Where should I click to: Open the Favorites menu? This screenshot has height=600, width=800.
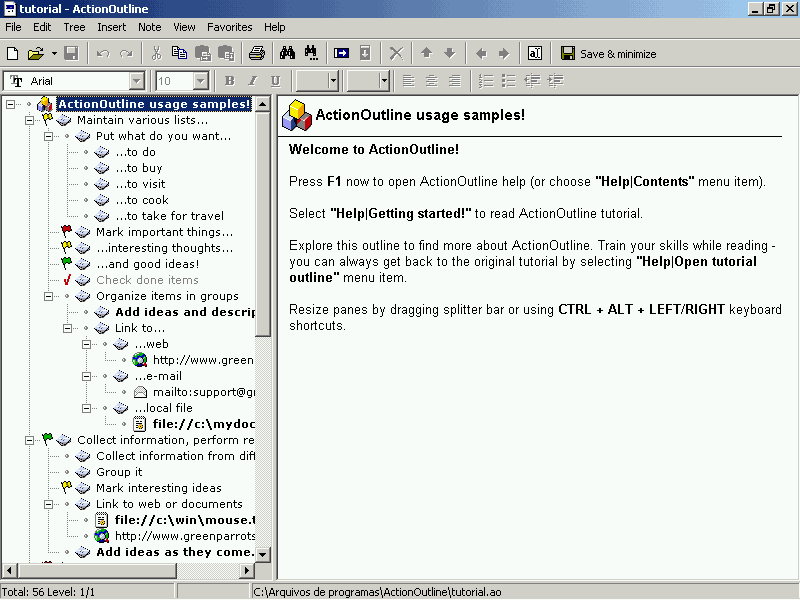229,27
